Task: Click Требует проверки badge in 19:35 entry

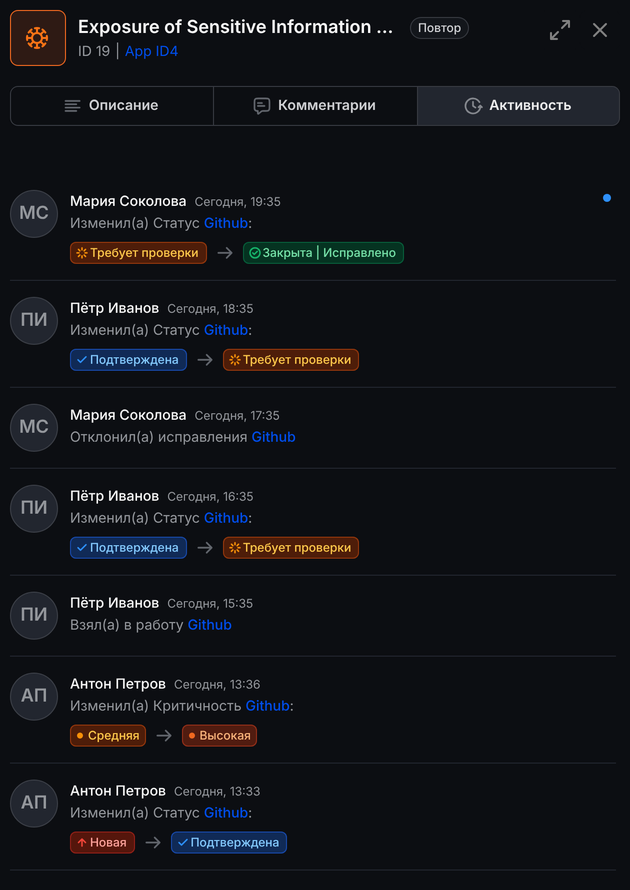Action: point(138,253)
